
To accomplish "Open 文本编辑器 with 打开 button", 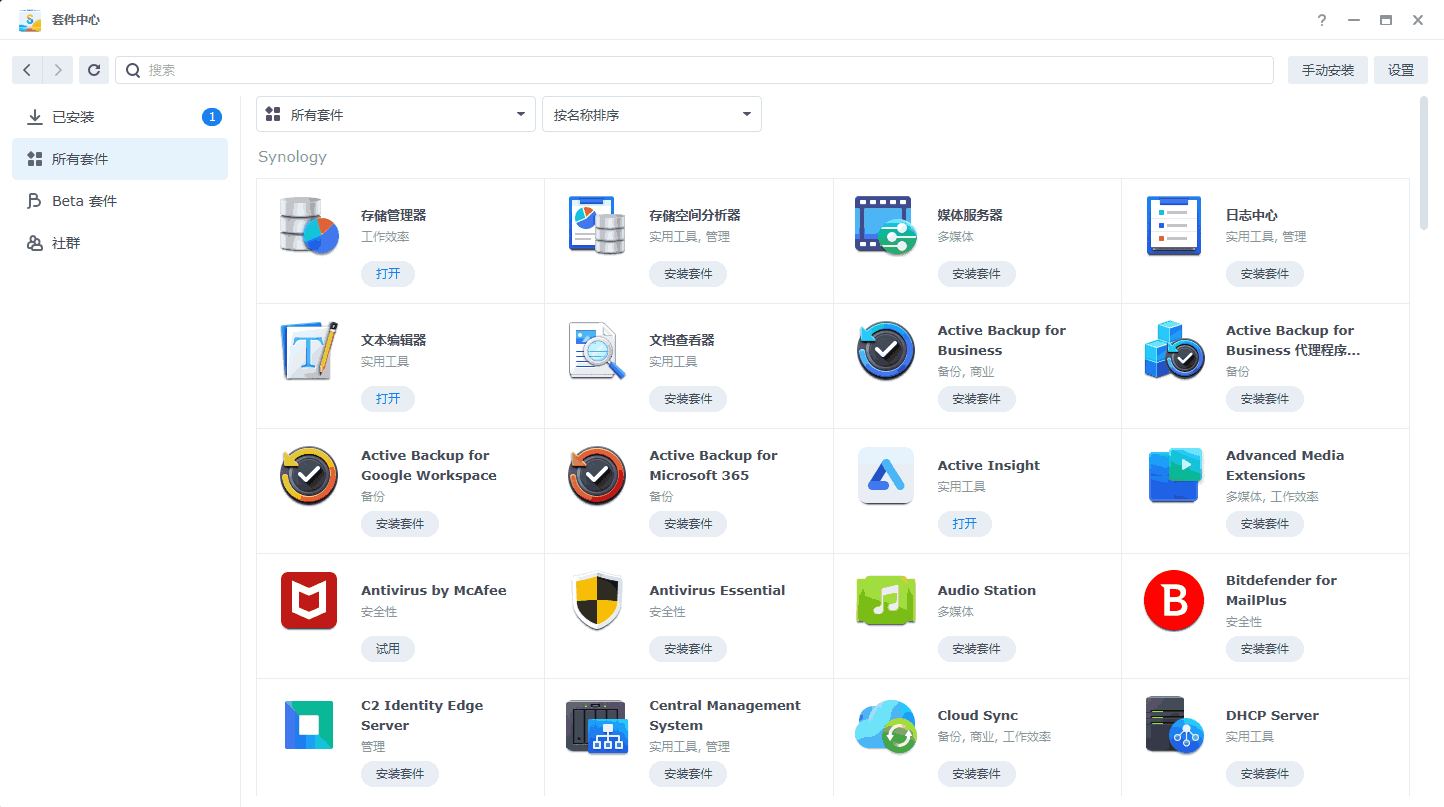I will click(388, 399).
